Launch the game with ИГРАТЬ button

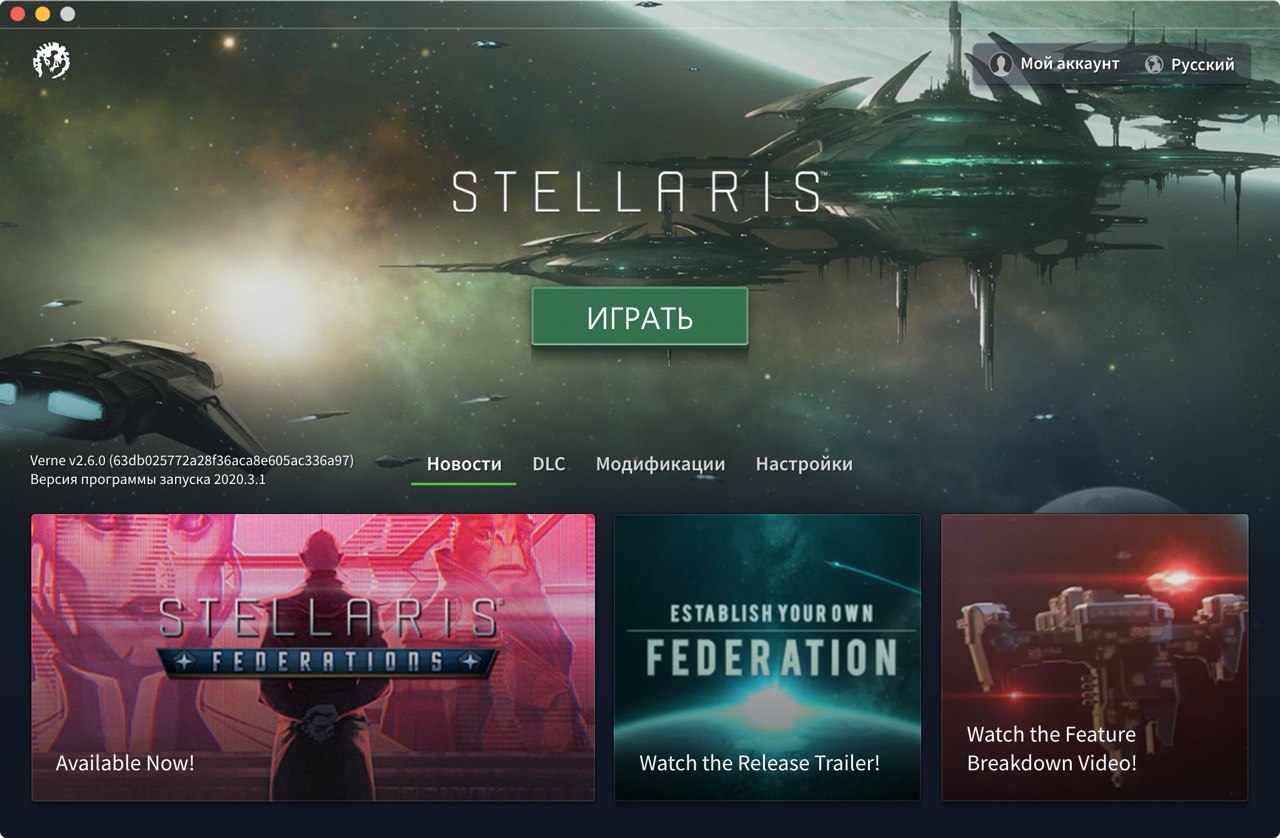tap(639, 317)
